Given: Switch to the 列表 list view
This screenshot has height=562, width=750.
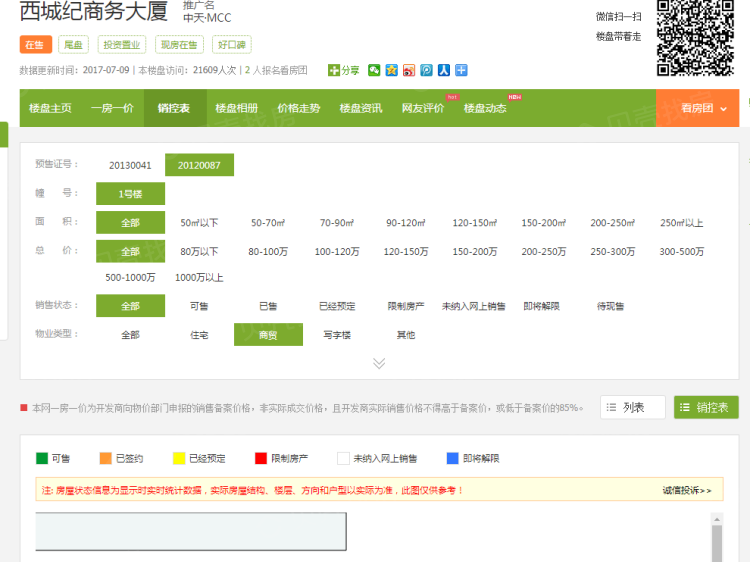Looking at the screenshot, I should 633,407.
